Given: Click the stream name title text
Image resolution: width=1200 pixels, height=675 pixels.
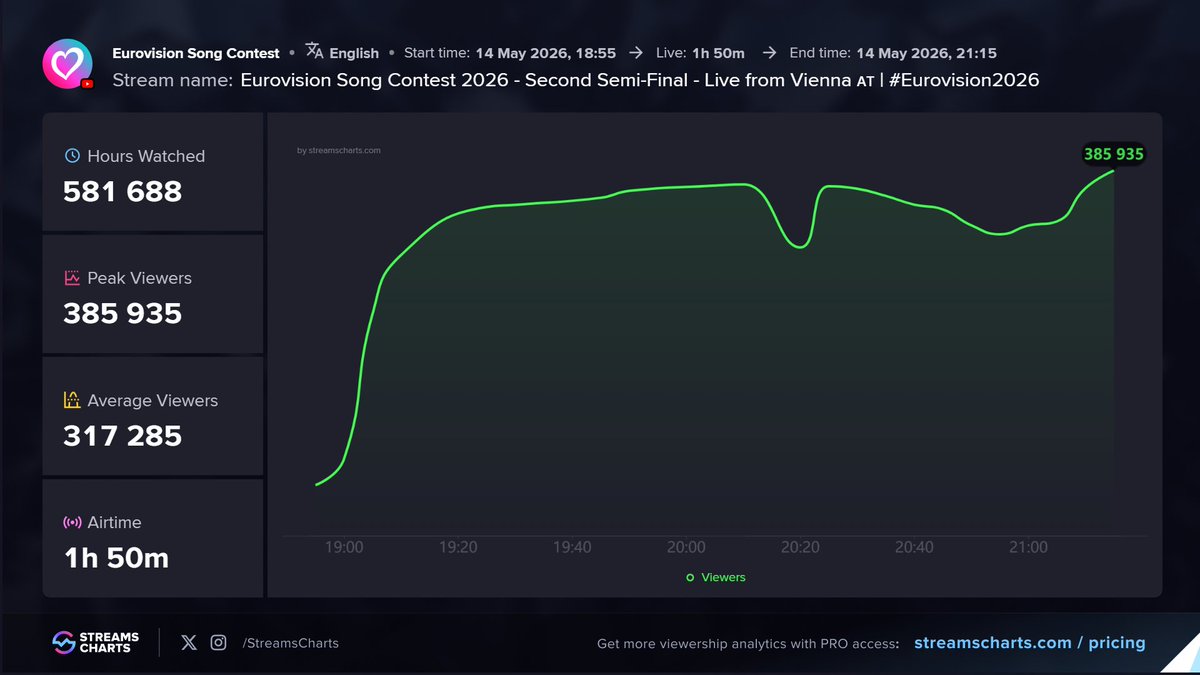Looking at the screenshot, I should point(640,80).
